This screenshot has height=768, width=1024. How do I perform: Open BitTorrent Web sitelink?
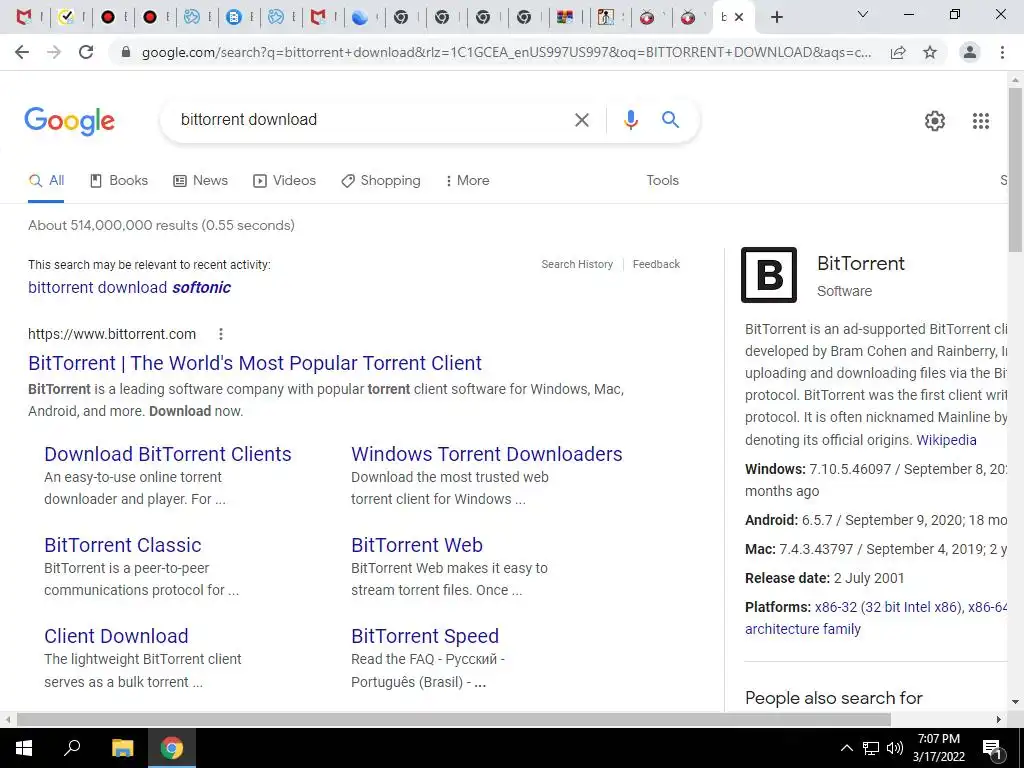coord(417,545)
